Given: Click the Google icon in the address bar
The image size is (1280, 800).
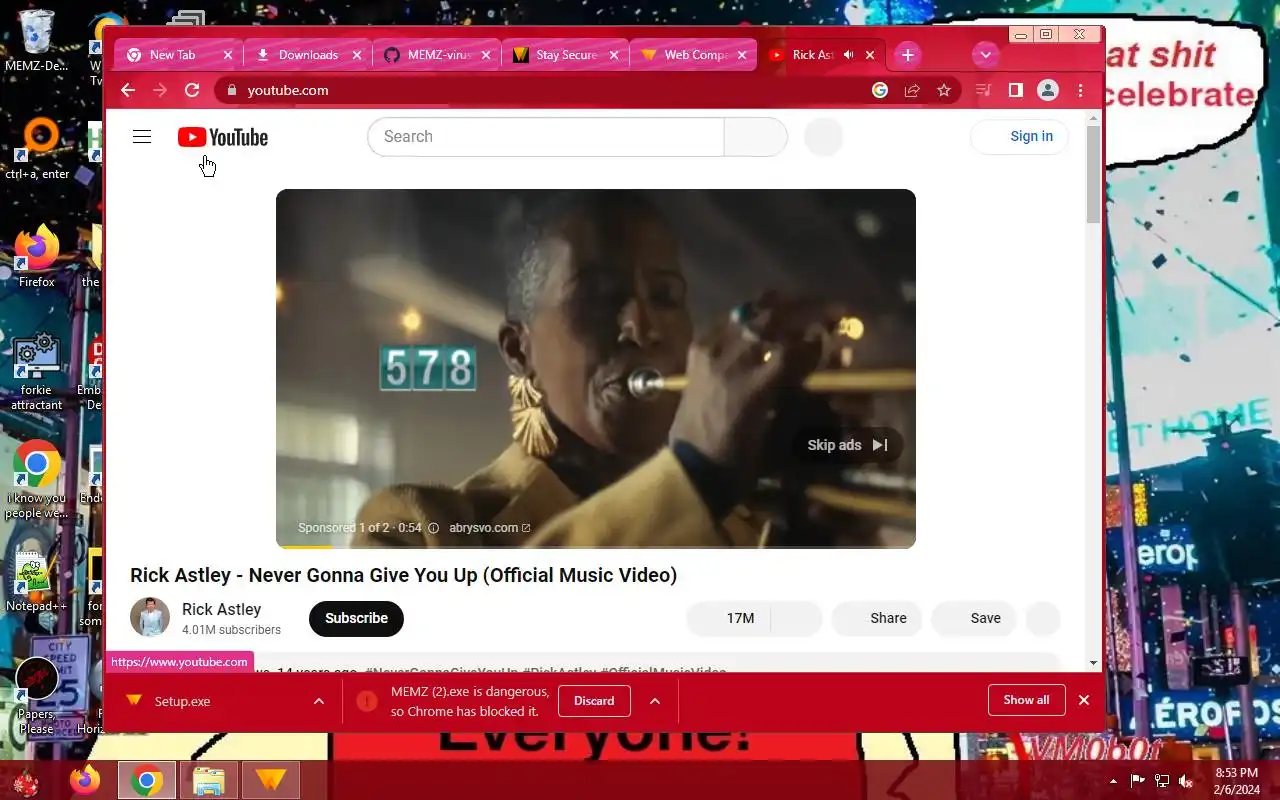Looking at the screenshot, I should (880, 90).
